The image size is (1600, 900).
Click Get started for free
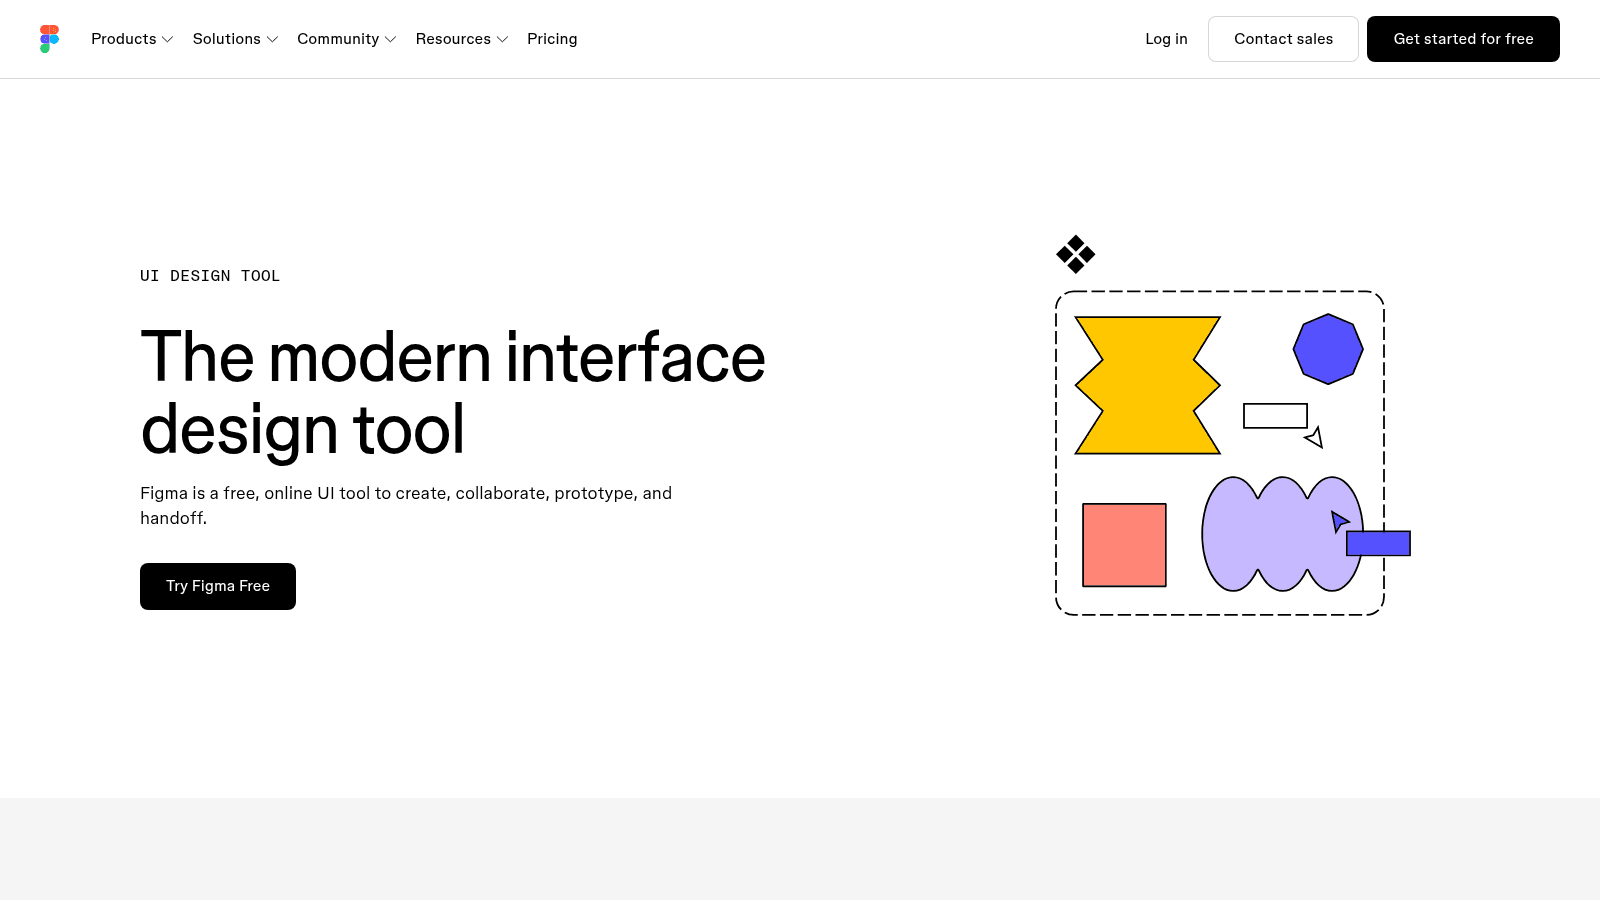(x=1463, y=39)
